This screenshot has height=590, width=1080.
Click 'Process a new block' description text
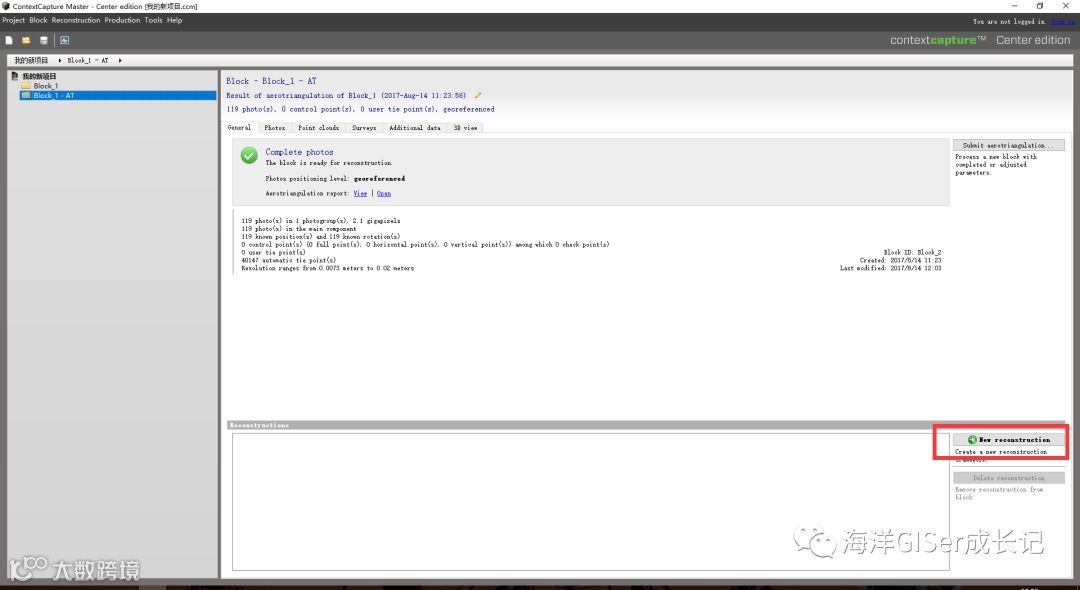pos(996,165)
